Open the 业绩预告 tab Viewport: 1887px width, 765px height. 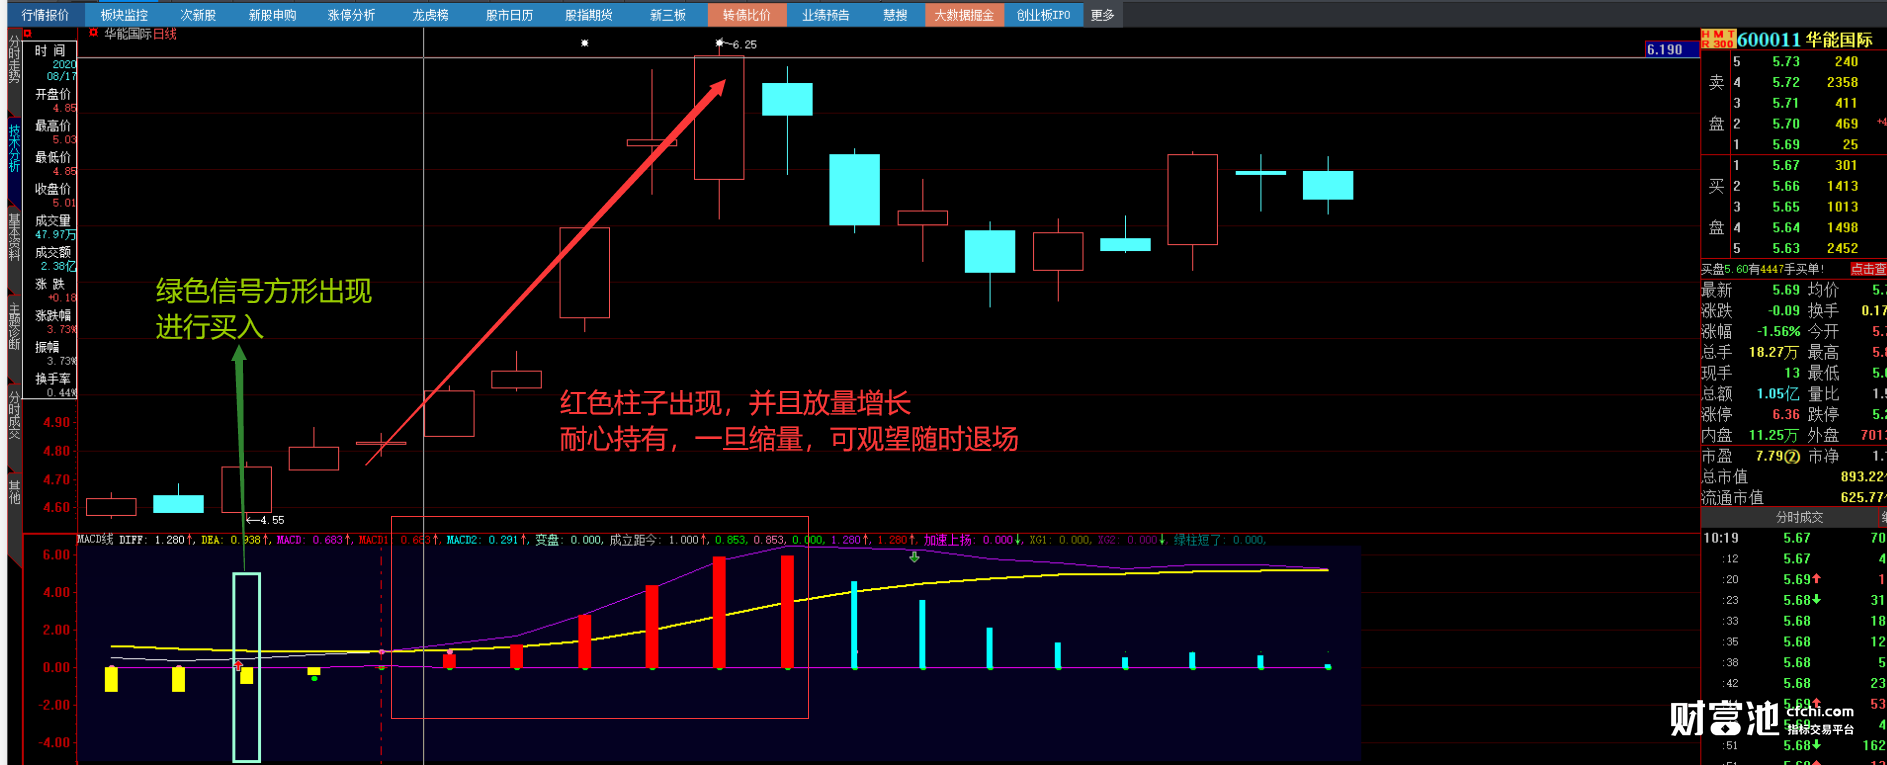coord(825,15)
